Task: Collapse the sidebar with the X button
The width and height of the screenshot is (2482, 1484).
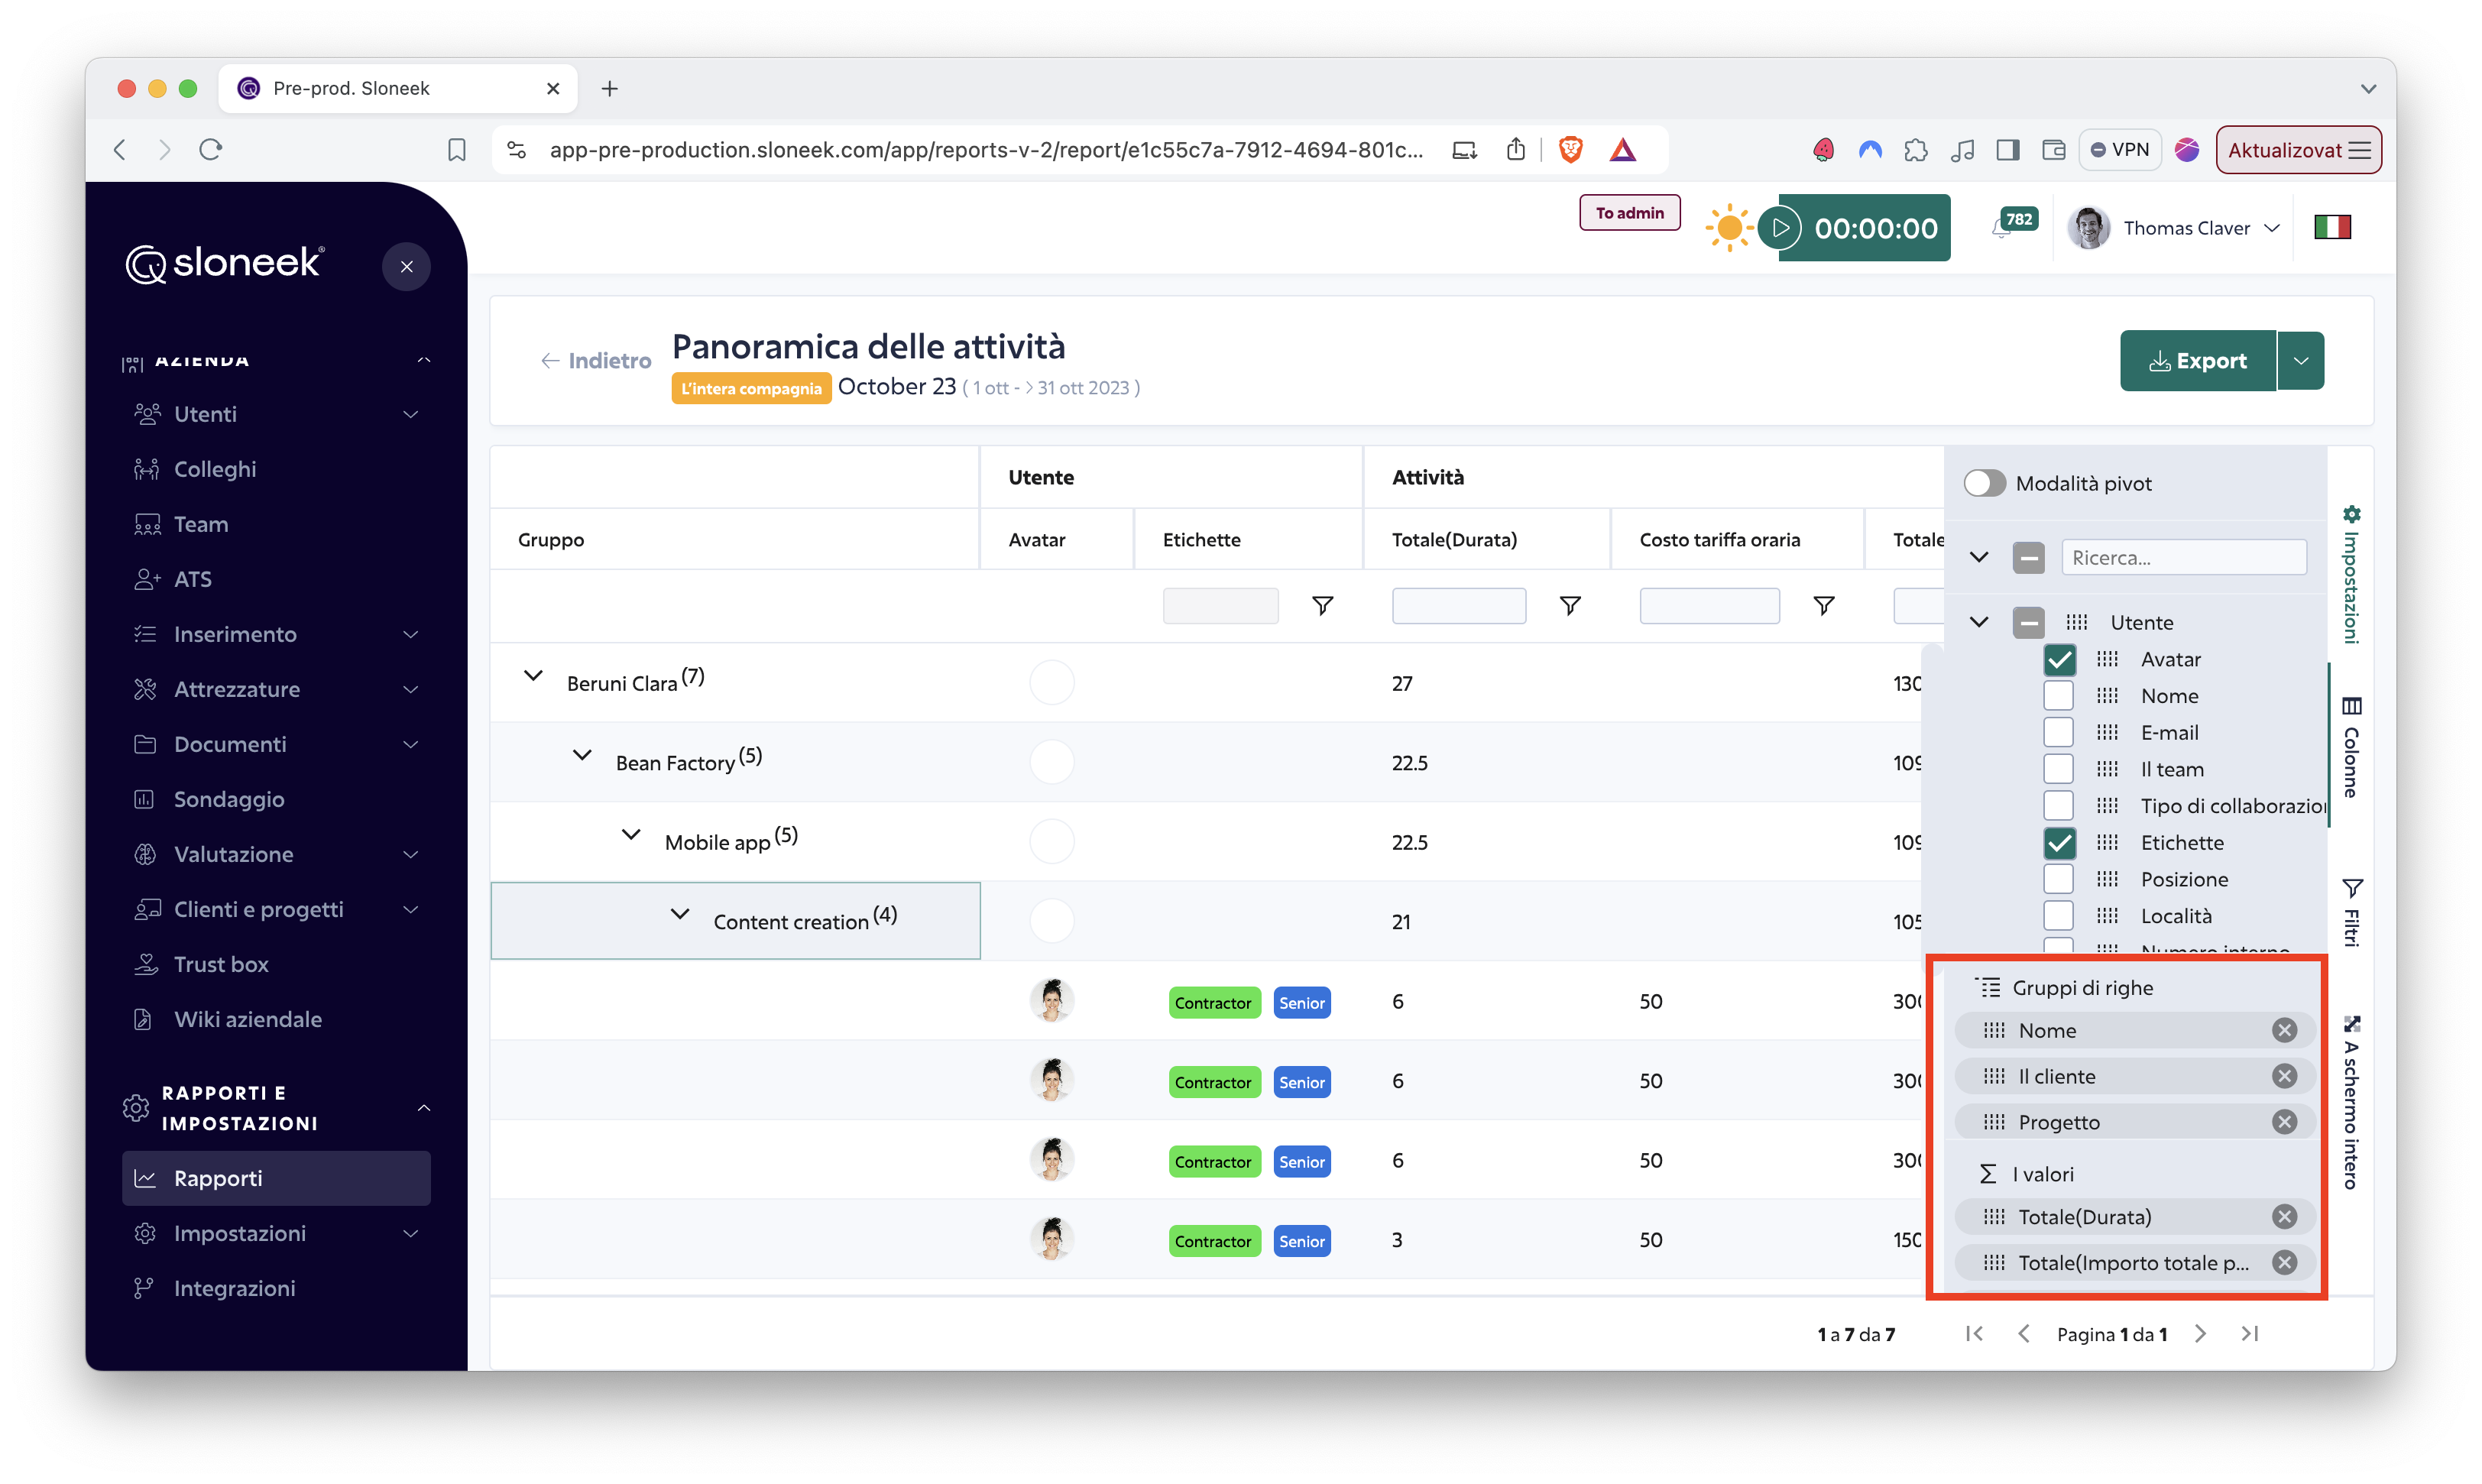Action: coord(406,267)
